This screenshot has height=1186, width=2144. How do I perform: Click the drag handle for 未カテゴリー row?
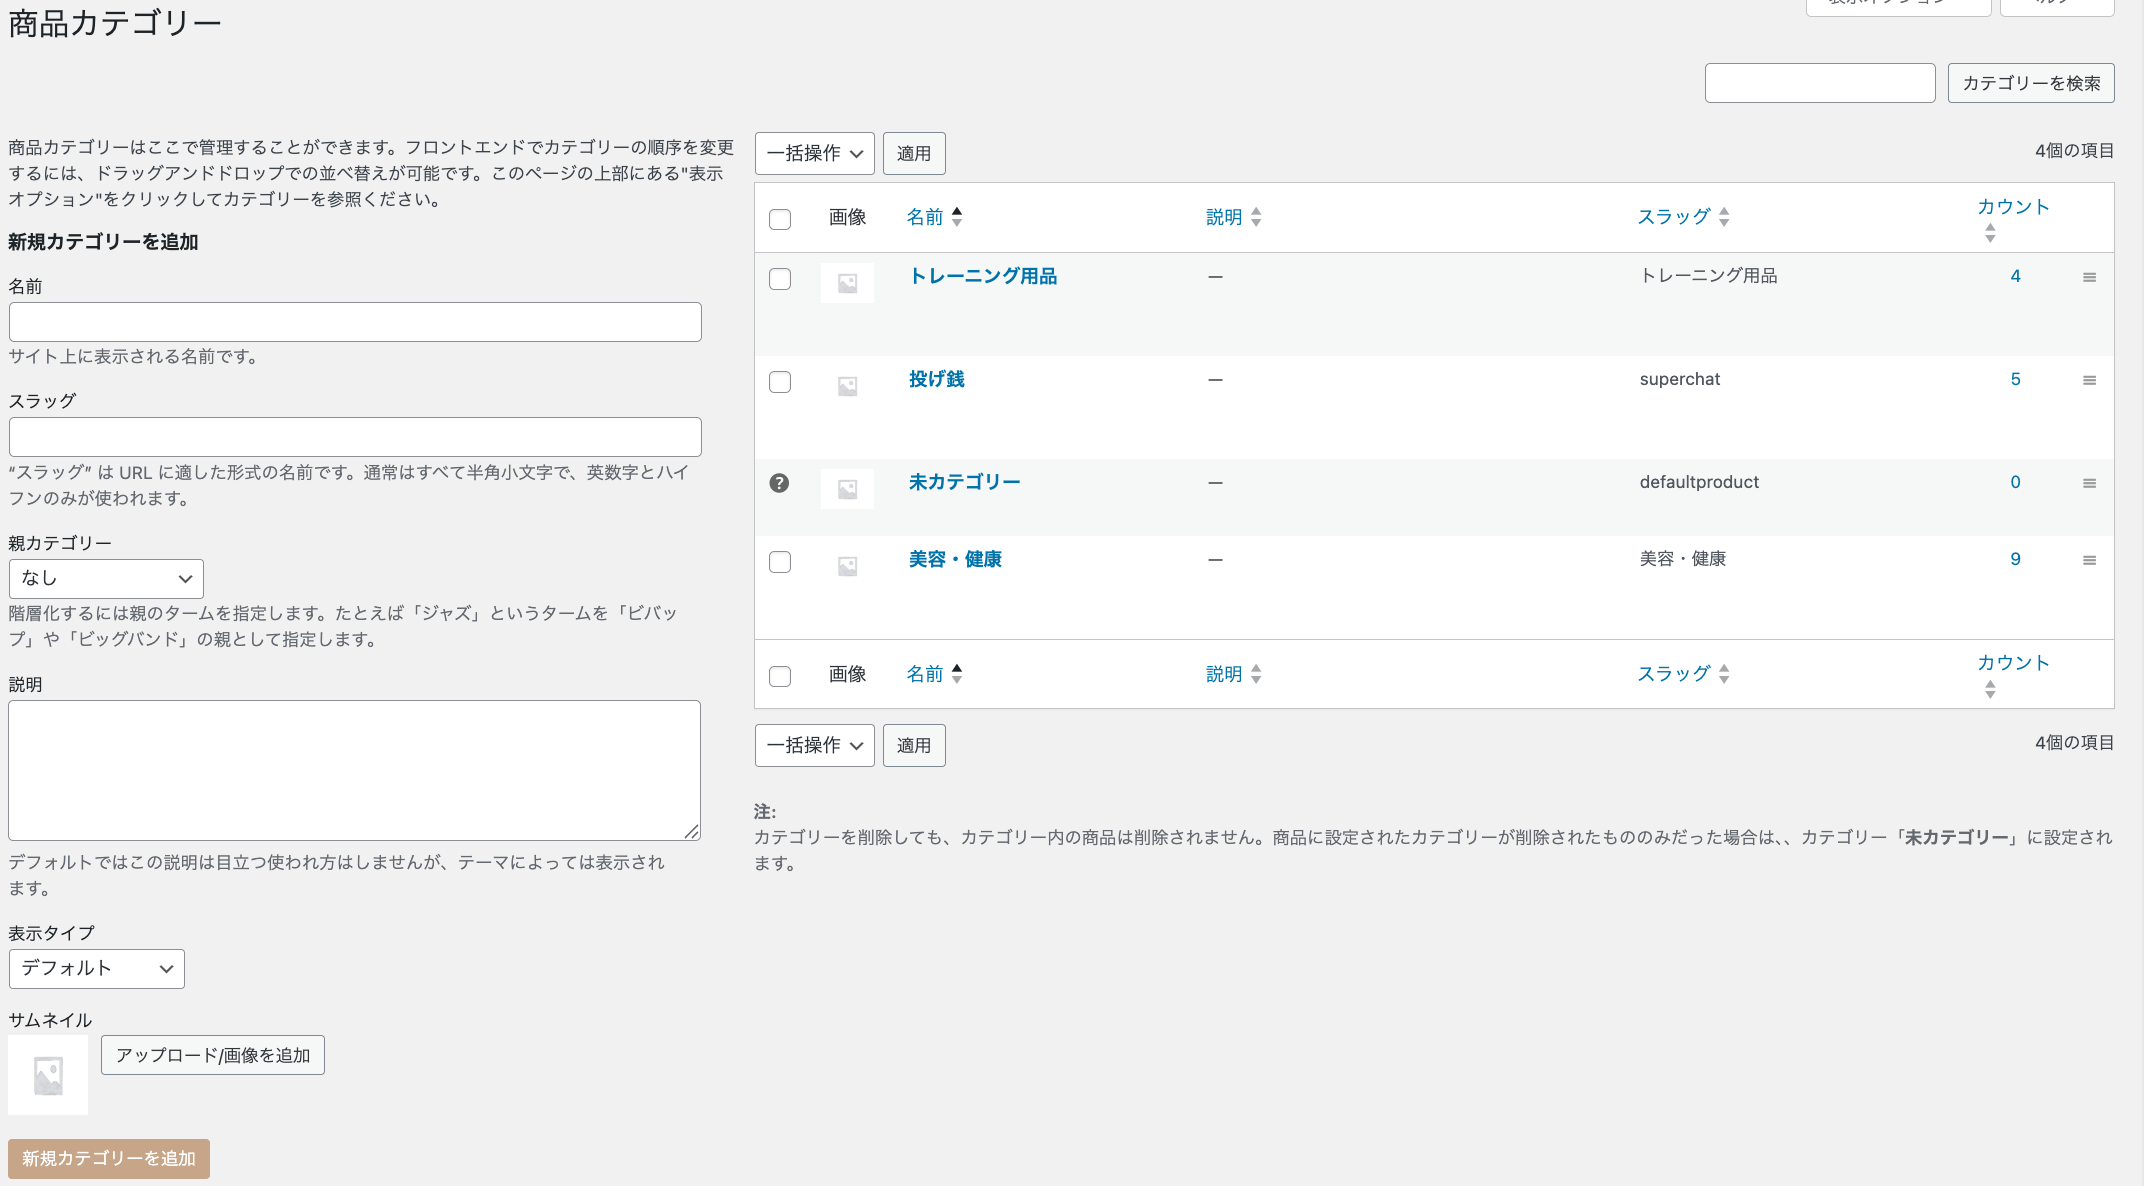point(2089,483)
